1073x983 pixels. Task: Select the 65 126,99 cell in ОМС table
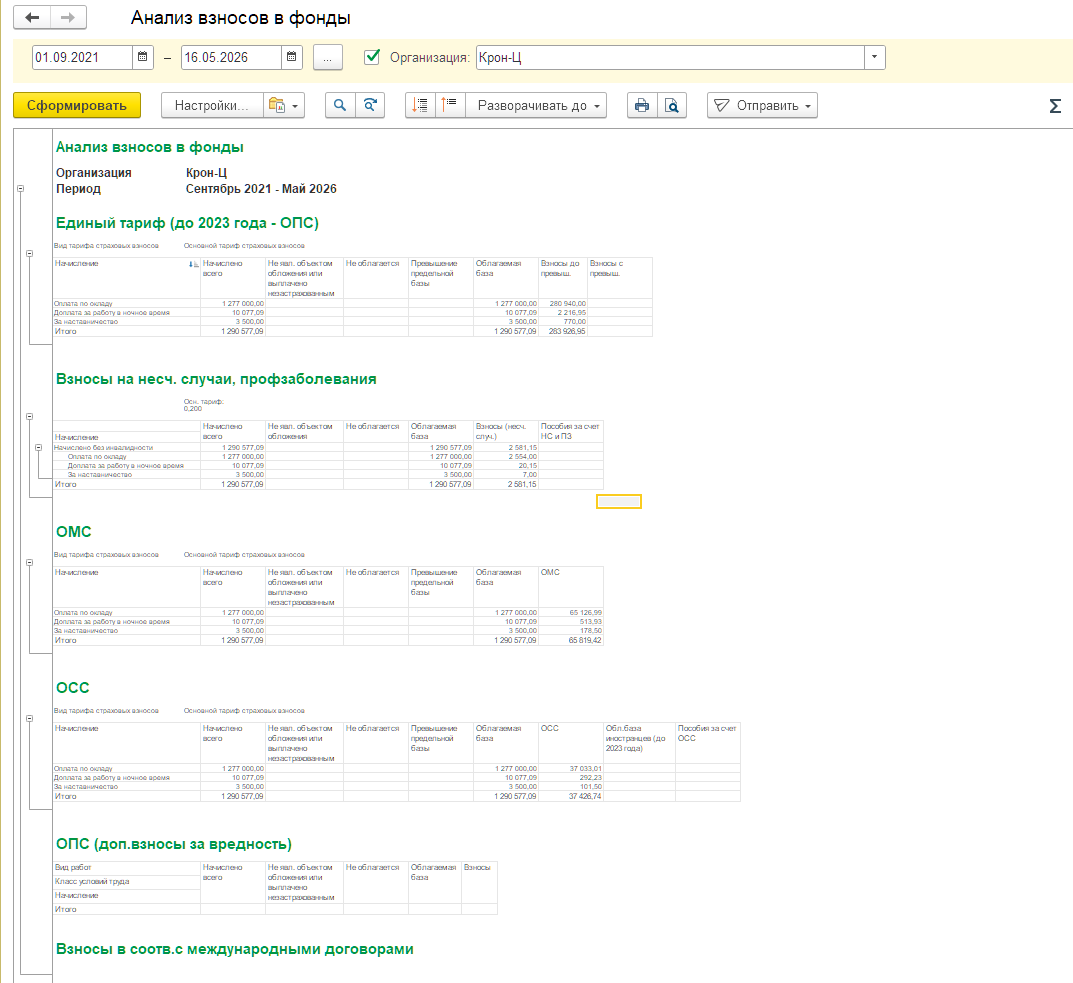[x=571, y=613]
